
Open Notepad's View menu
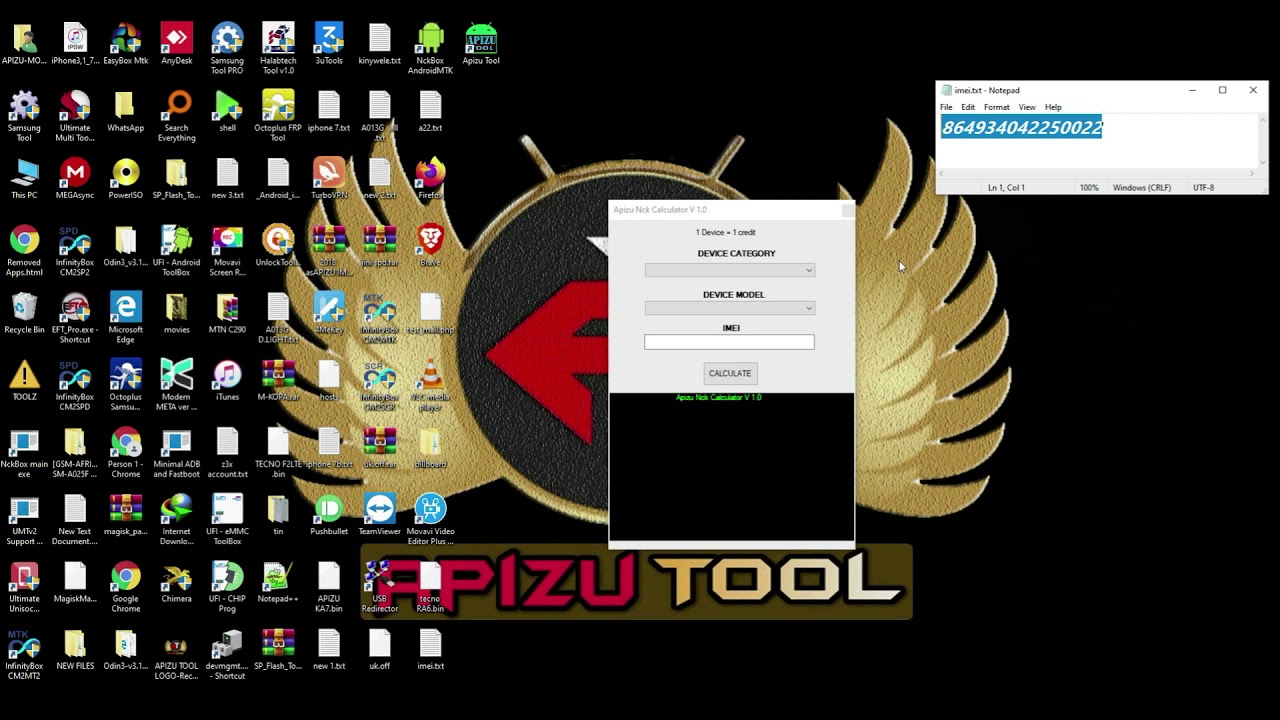1027,107
